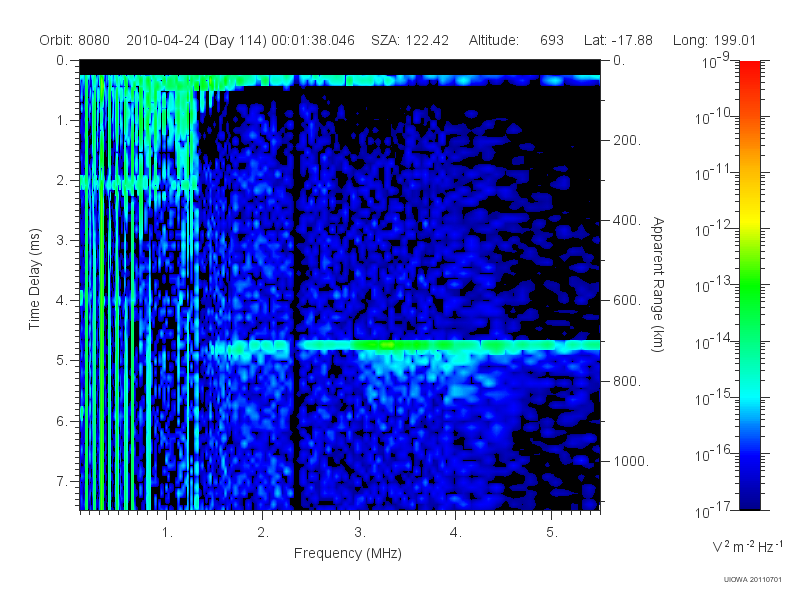Select the date '2010-04-24 (Day 114)' text

pos(196,40)
